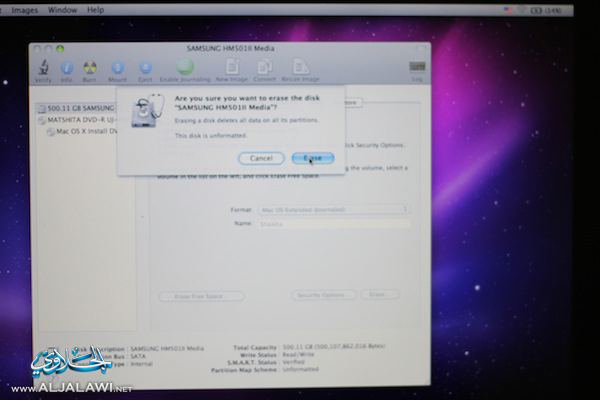Click the Convert toolbar icon
This screenshot has height=400, width=600.
[x=264, y=67]
